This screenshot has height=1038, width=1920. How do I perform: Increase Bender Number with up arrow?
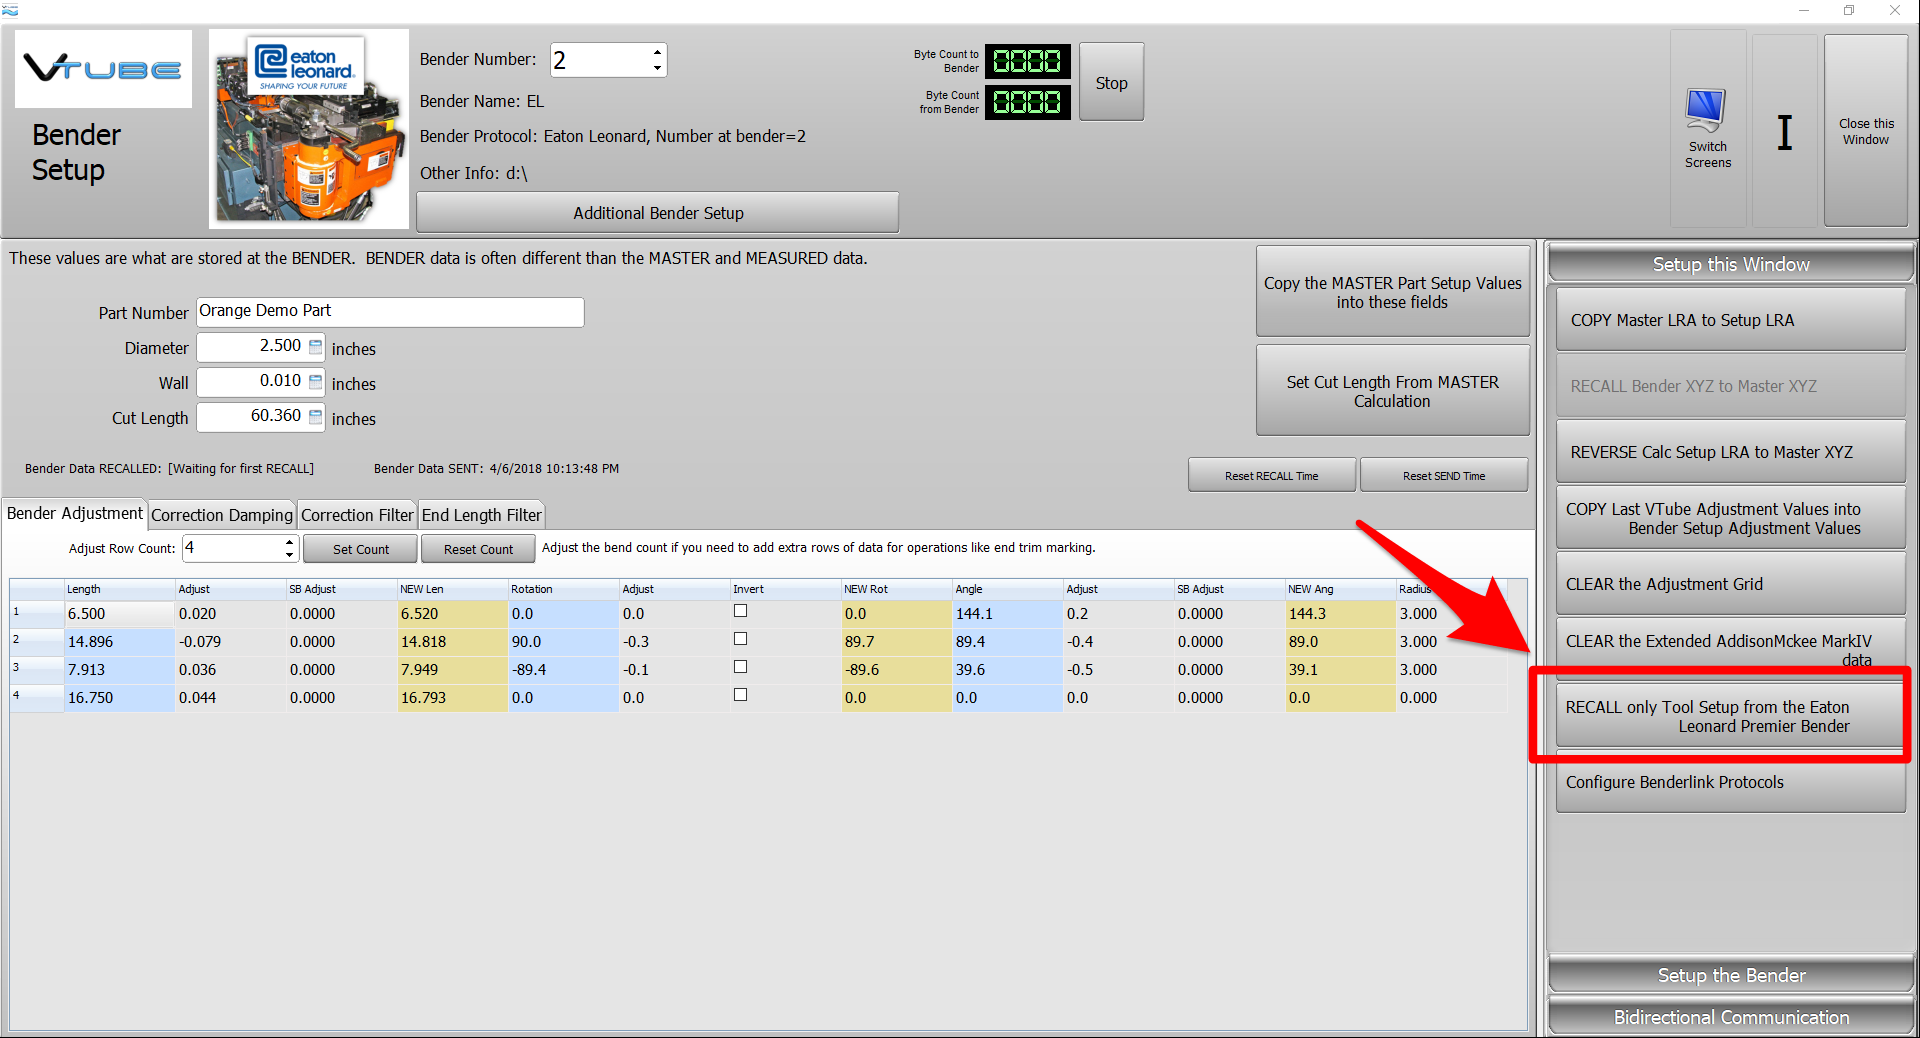[x=657, y=52]
